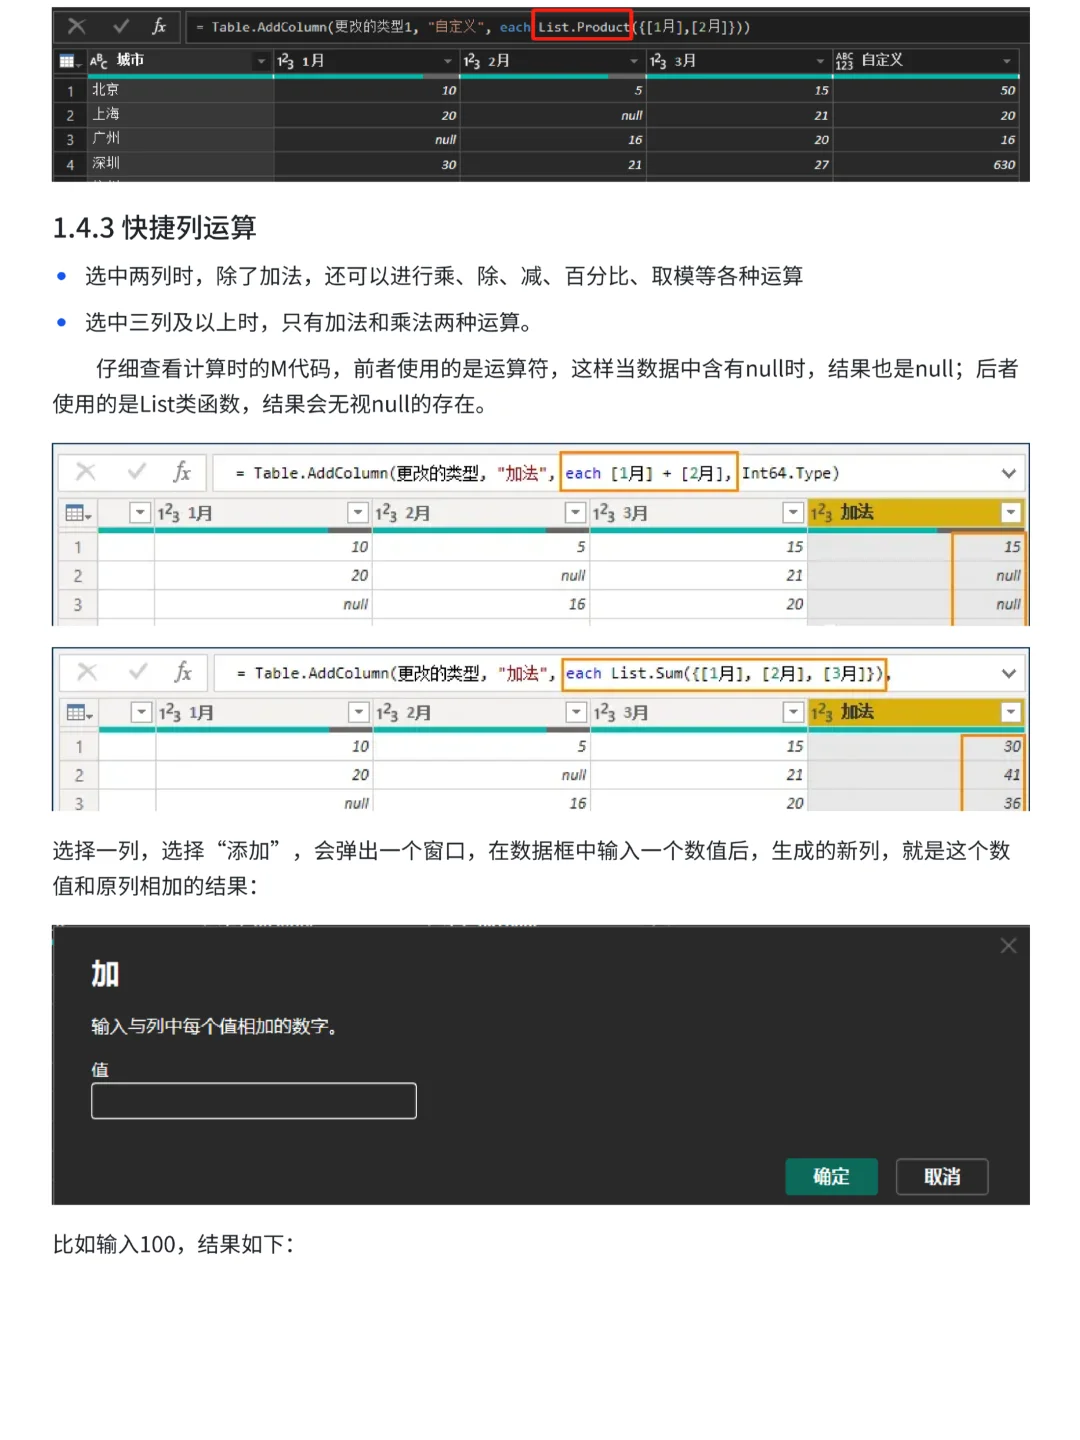
Task: Open 2月 column dropdown in the List.Sum table
Action: (x=576, y=713)
